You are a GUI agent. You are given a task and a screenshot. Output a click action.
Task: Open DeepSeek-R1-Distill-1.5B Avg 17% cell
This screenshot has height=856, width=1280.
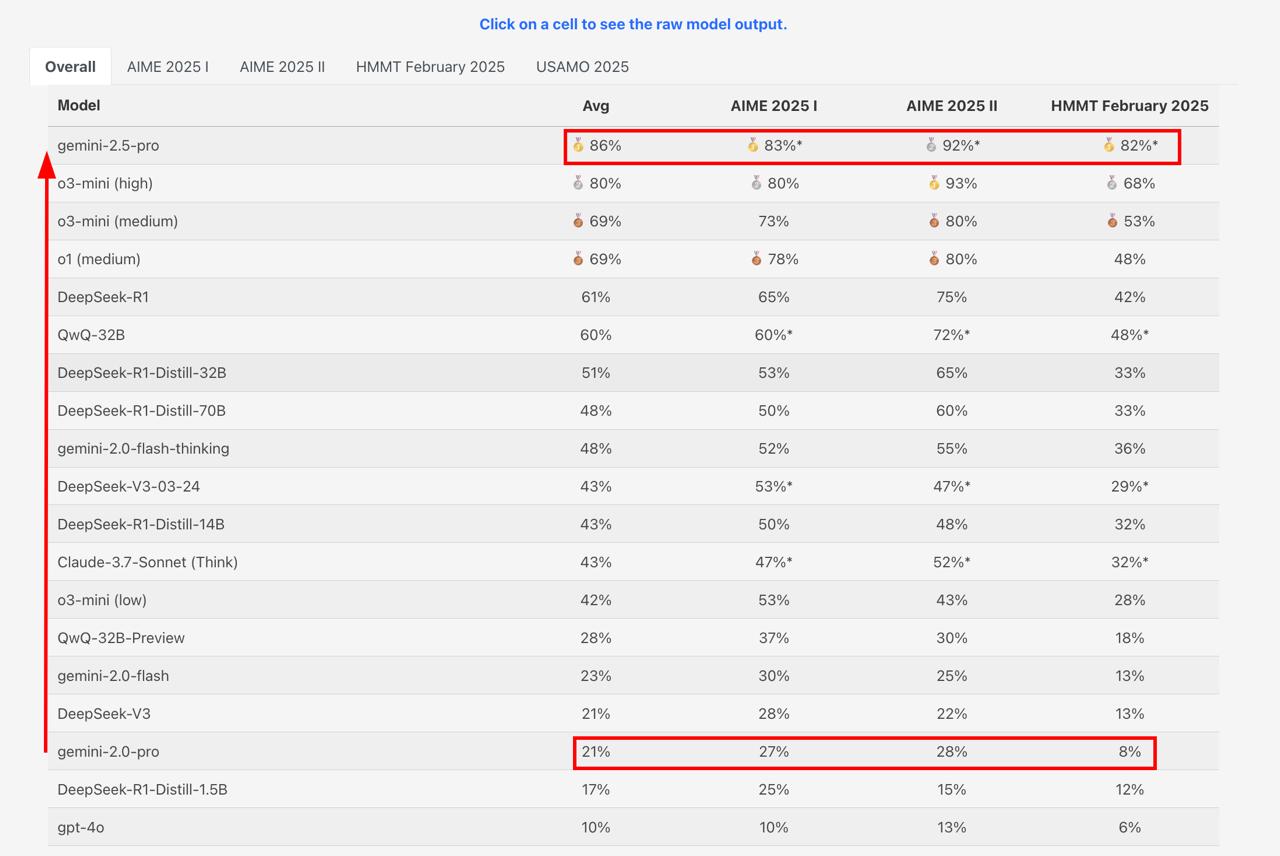click(596, 790)
